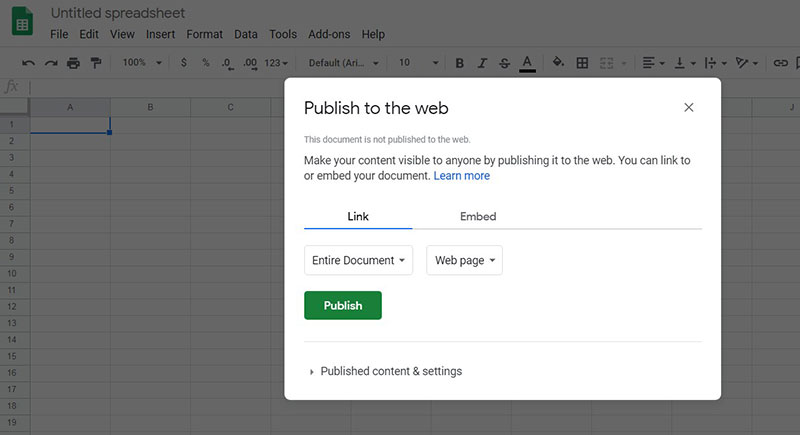Open the text color picker
The width and height of the screenshot is (800, 435).
pyautogui.click(x=527, y=63)
